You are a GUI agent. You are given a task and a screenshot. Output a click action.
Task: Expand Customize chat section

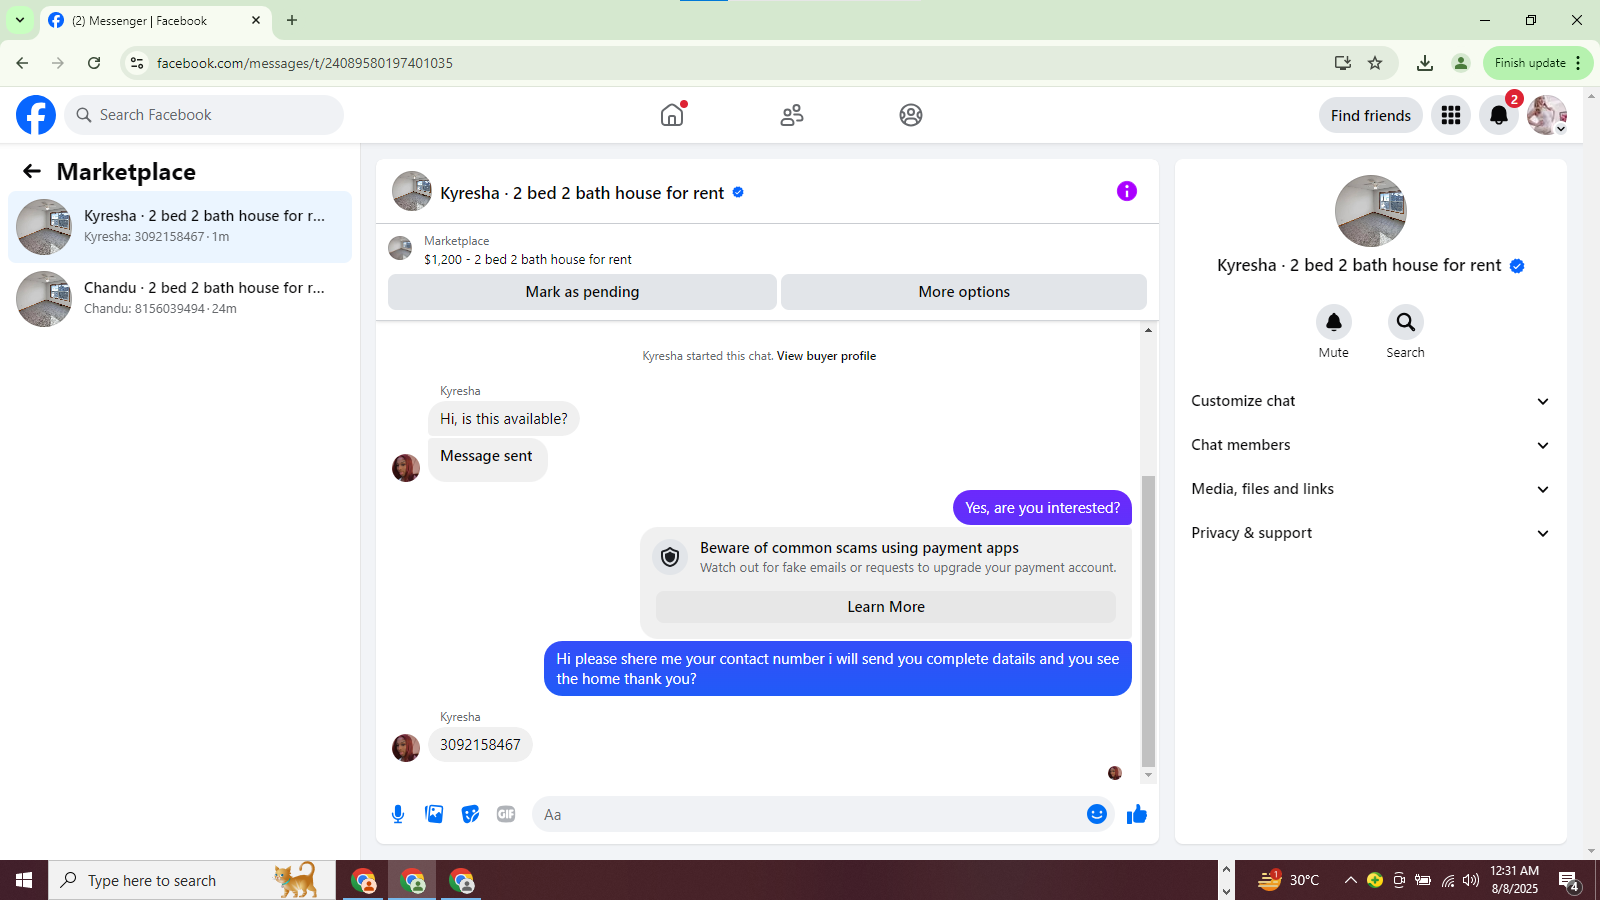point(1370,401)
